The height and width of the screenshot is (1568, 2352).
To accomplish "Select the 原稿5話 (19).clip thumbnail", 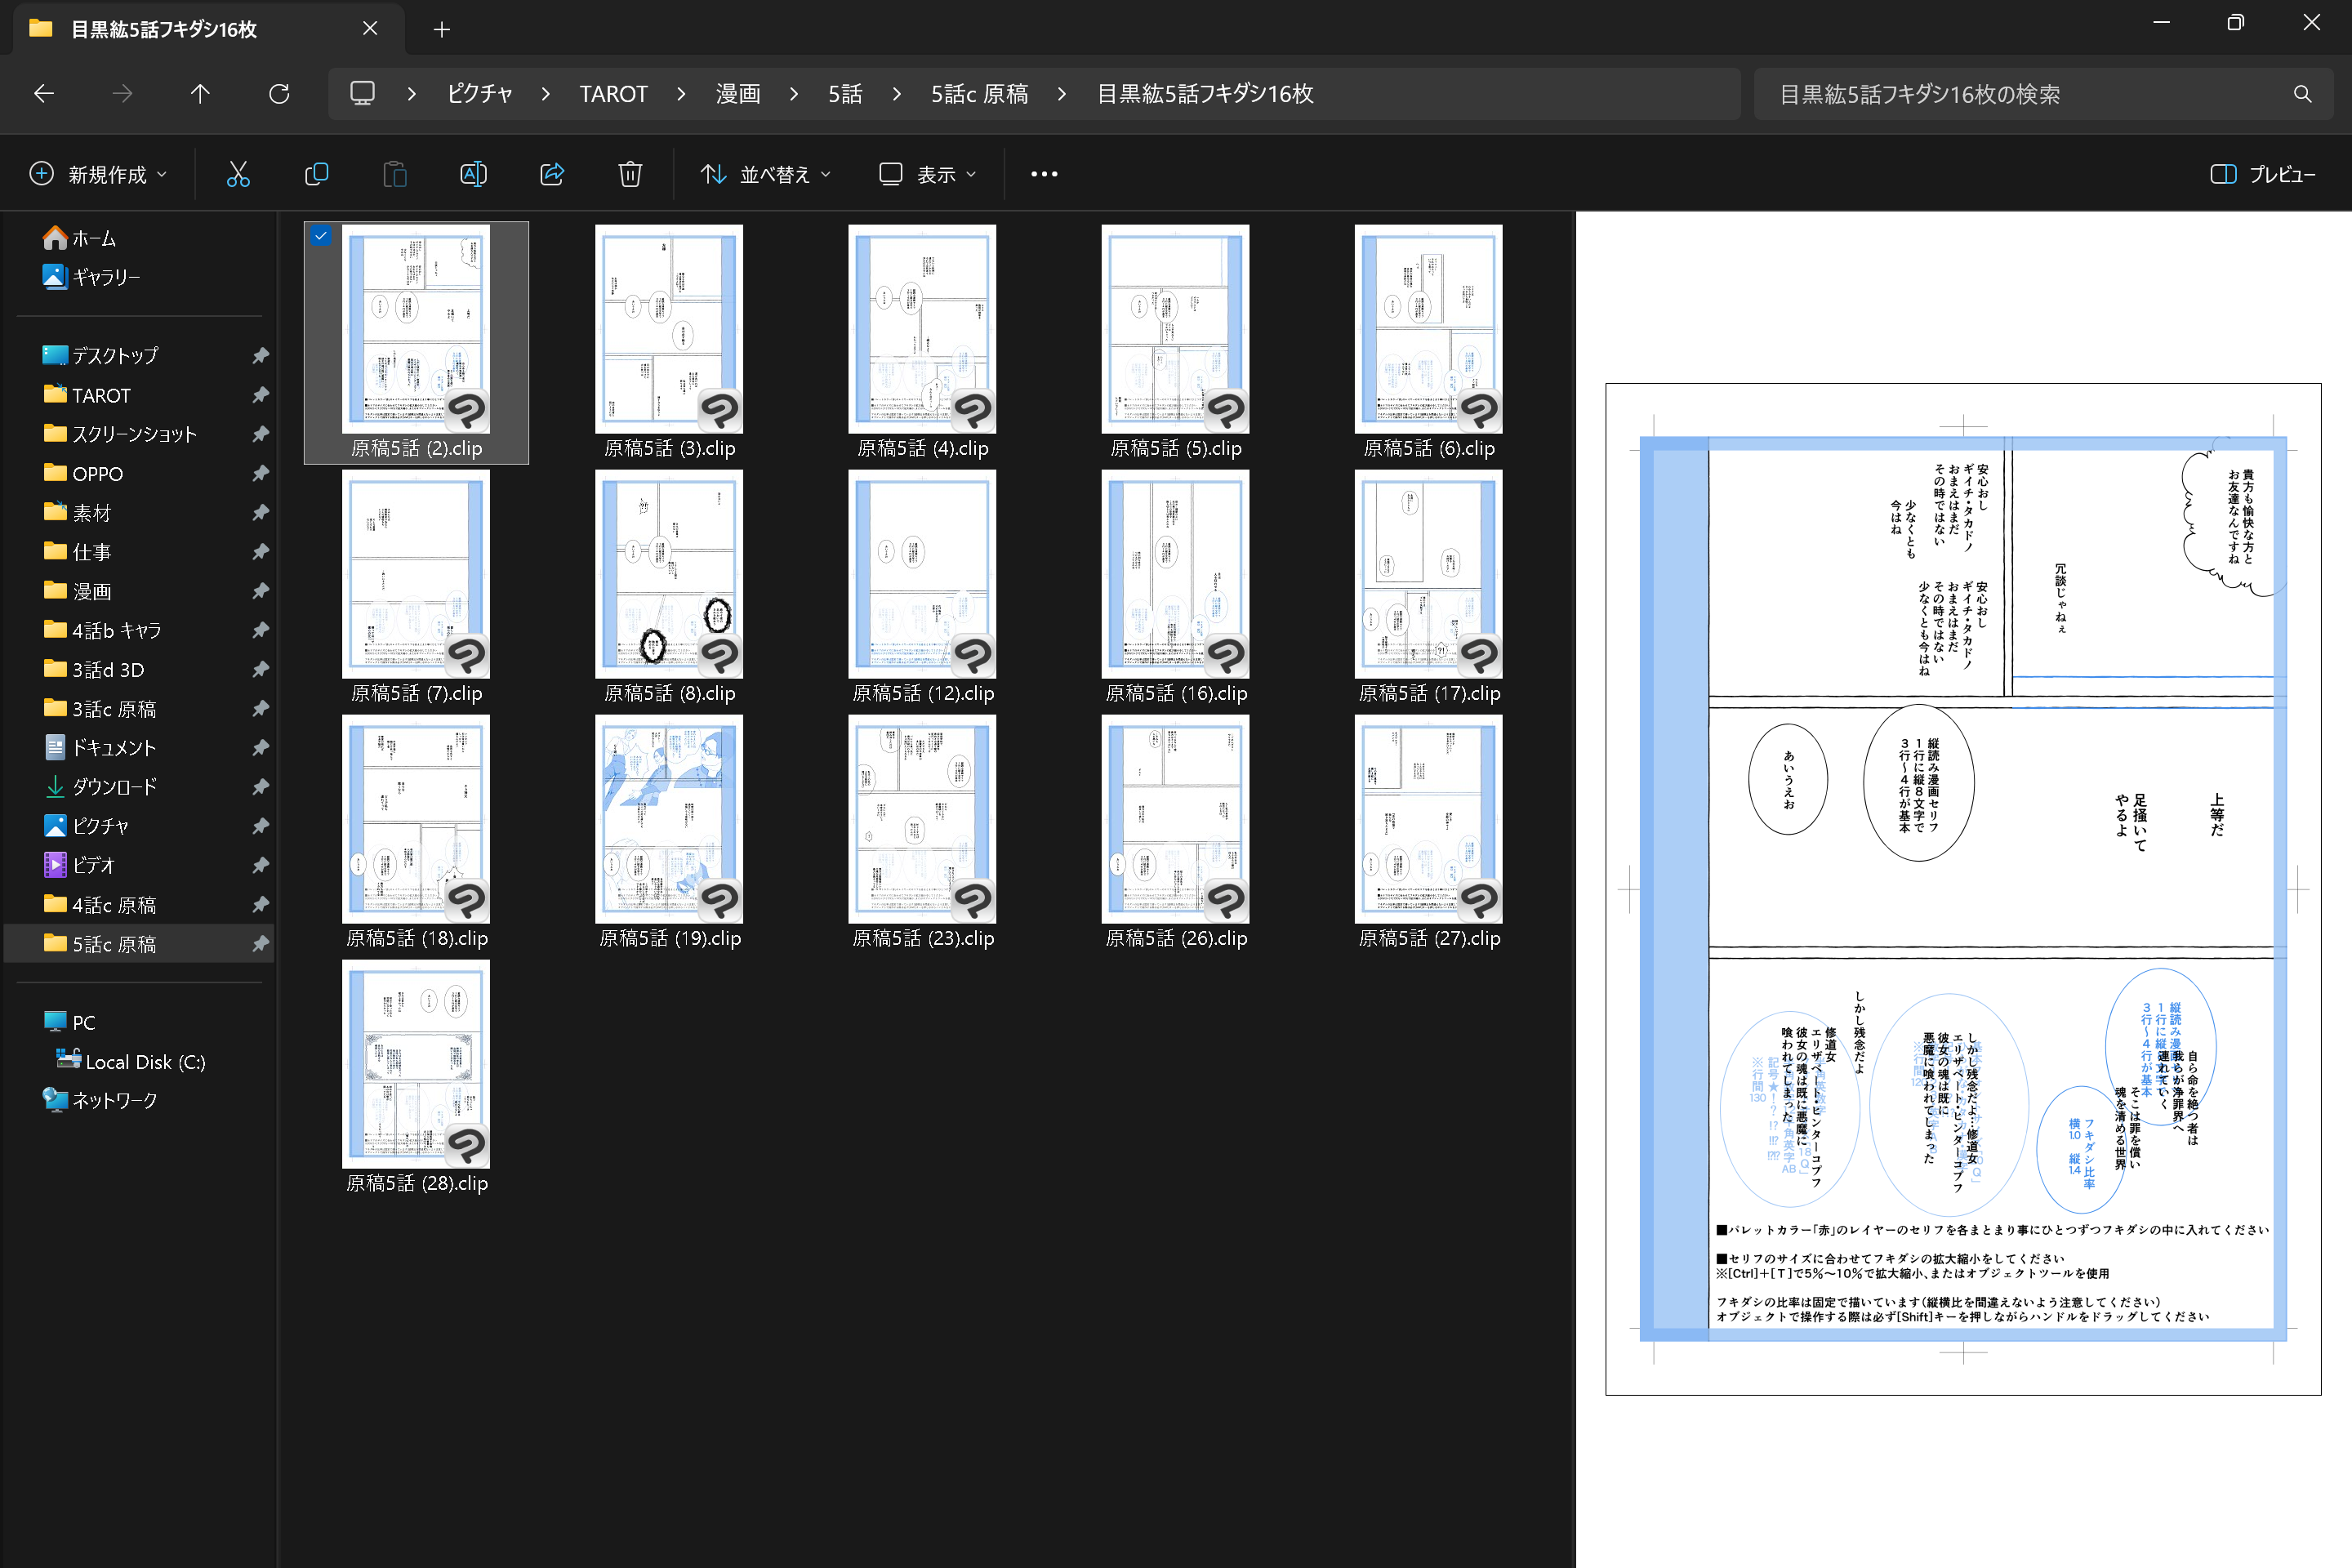I will [669, 820].
